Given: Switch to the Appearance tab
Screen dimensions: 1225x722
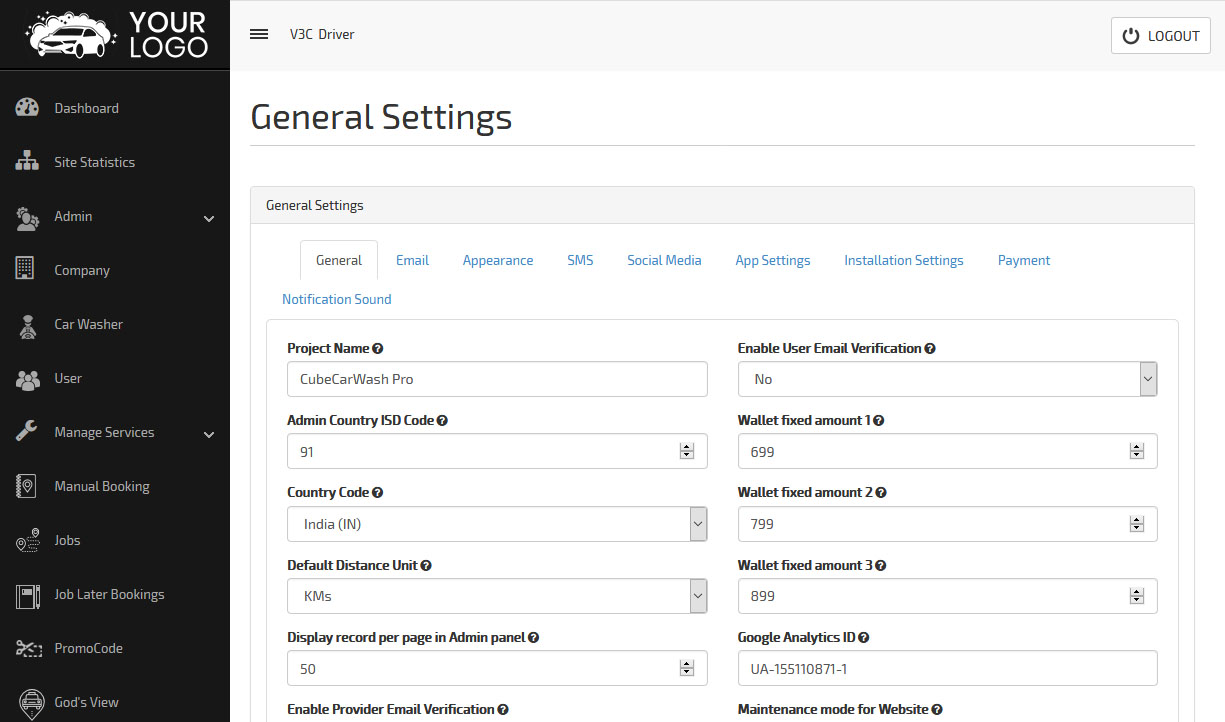Looking at the screenshot, I should [x=498, y=260].
